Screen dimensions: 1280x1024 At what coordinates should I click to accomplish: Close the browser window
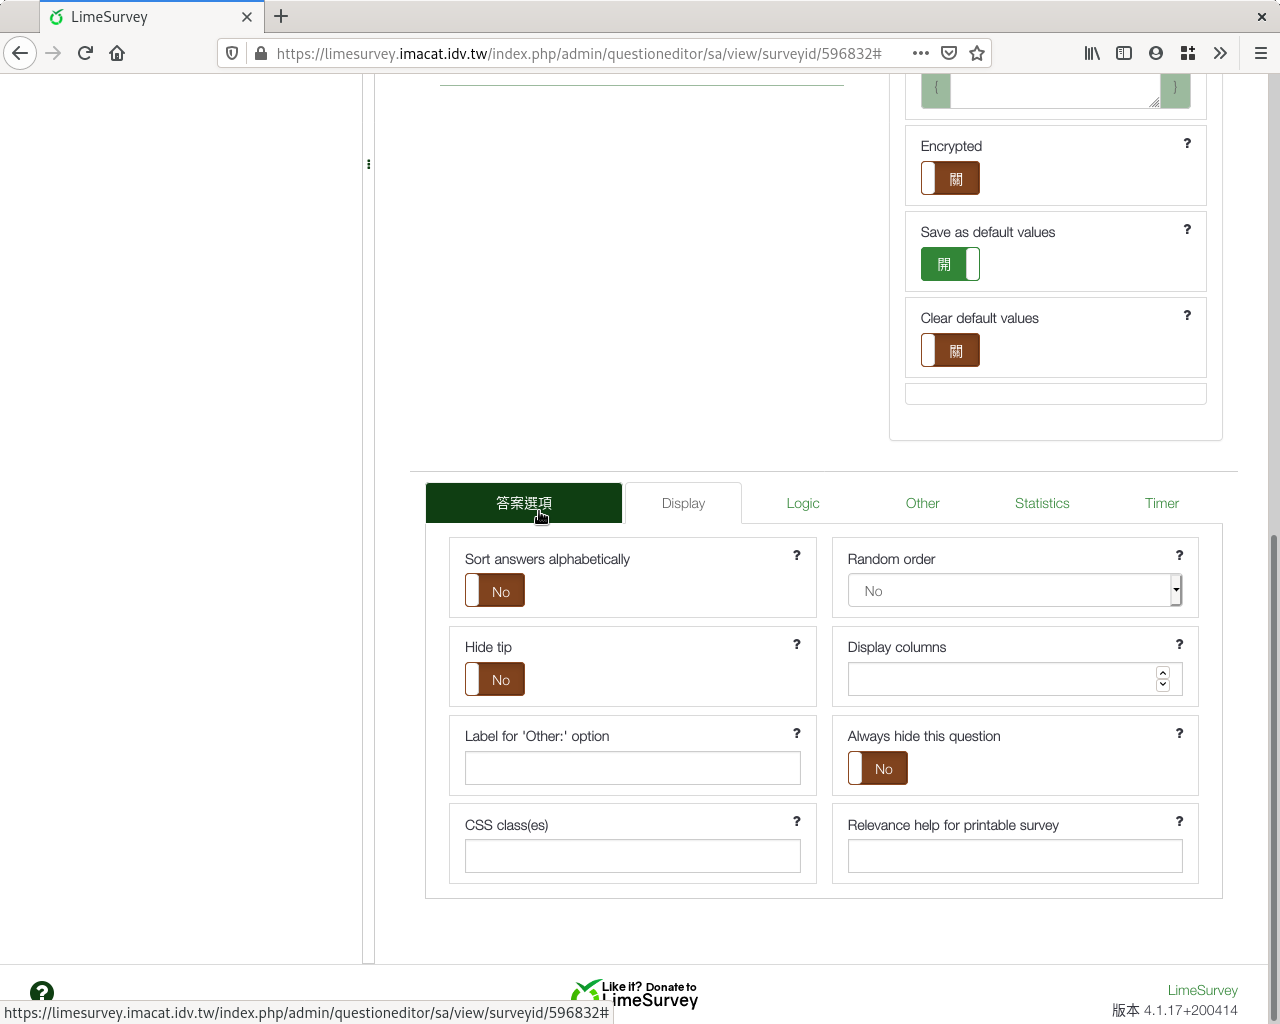pyautogui.click(x=1262, y=16)
